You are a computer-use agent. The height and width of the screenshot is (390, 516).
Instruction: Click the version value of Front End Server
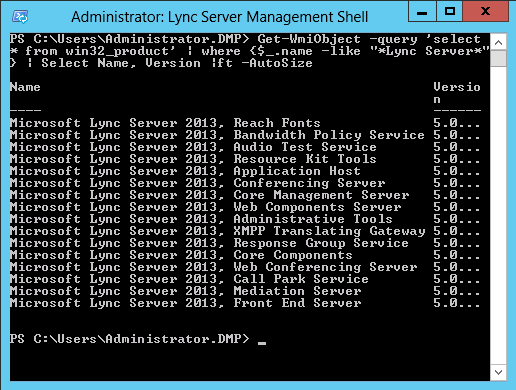(457, 303)
